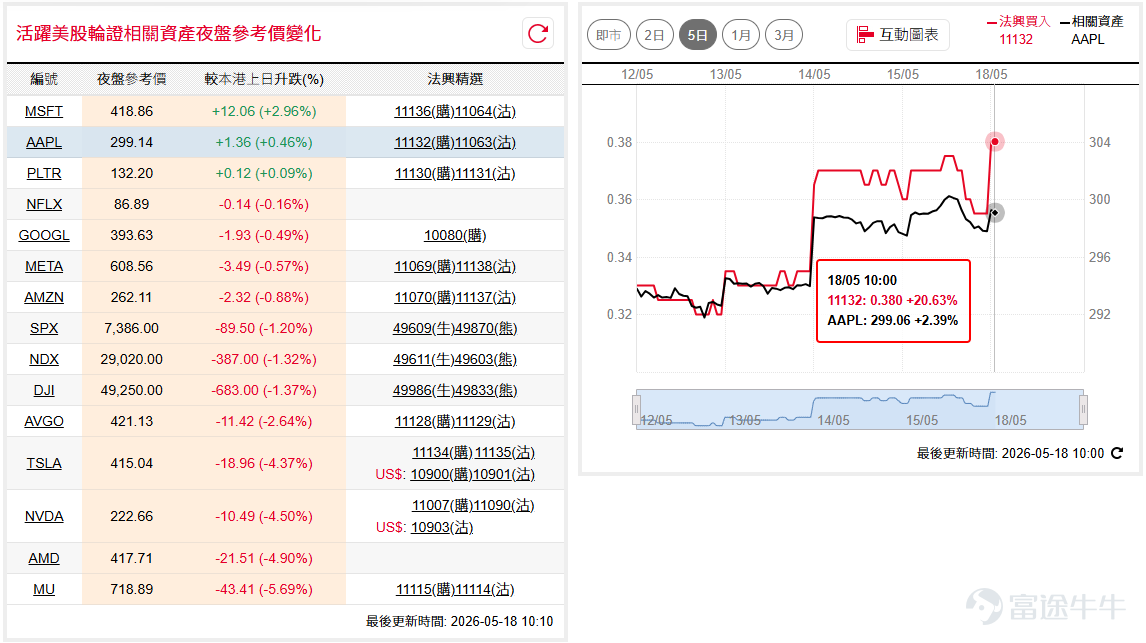Click MSFT change +12.06 (+2.96%) cell
Image resolution: width=1146 pixels, height=643 pixels.
point(264,111)
